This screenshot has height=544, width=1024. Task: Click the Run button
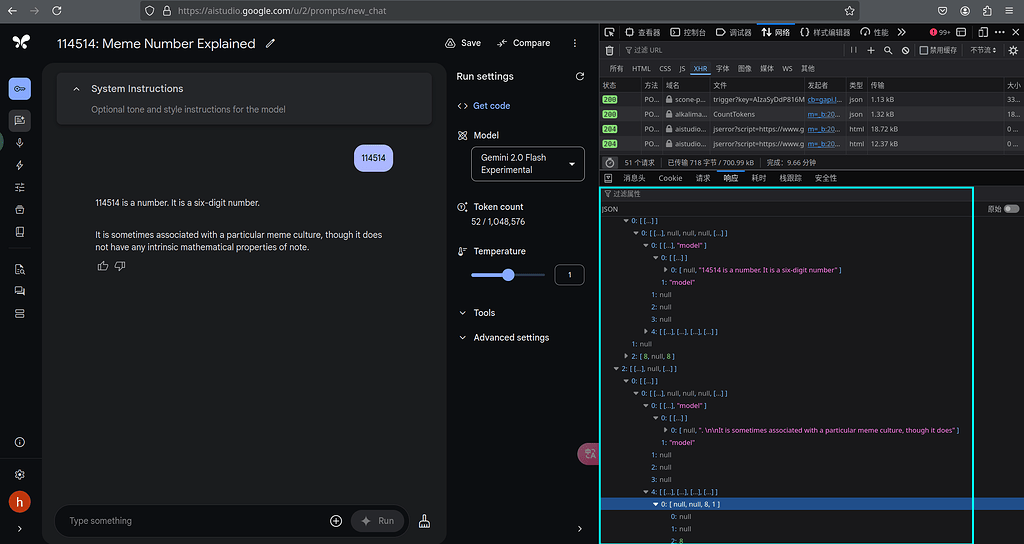(377, 520)
